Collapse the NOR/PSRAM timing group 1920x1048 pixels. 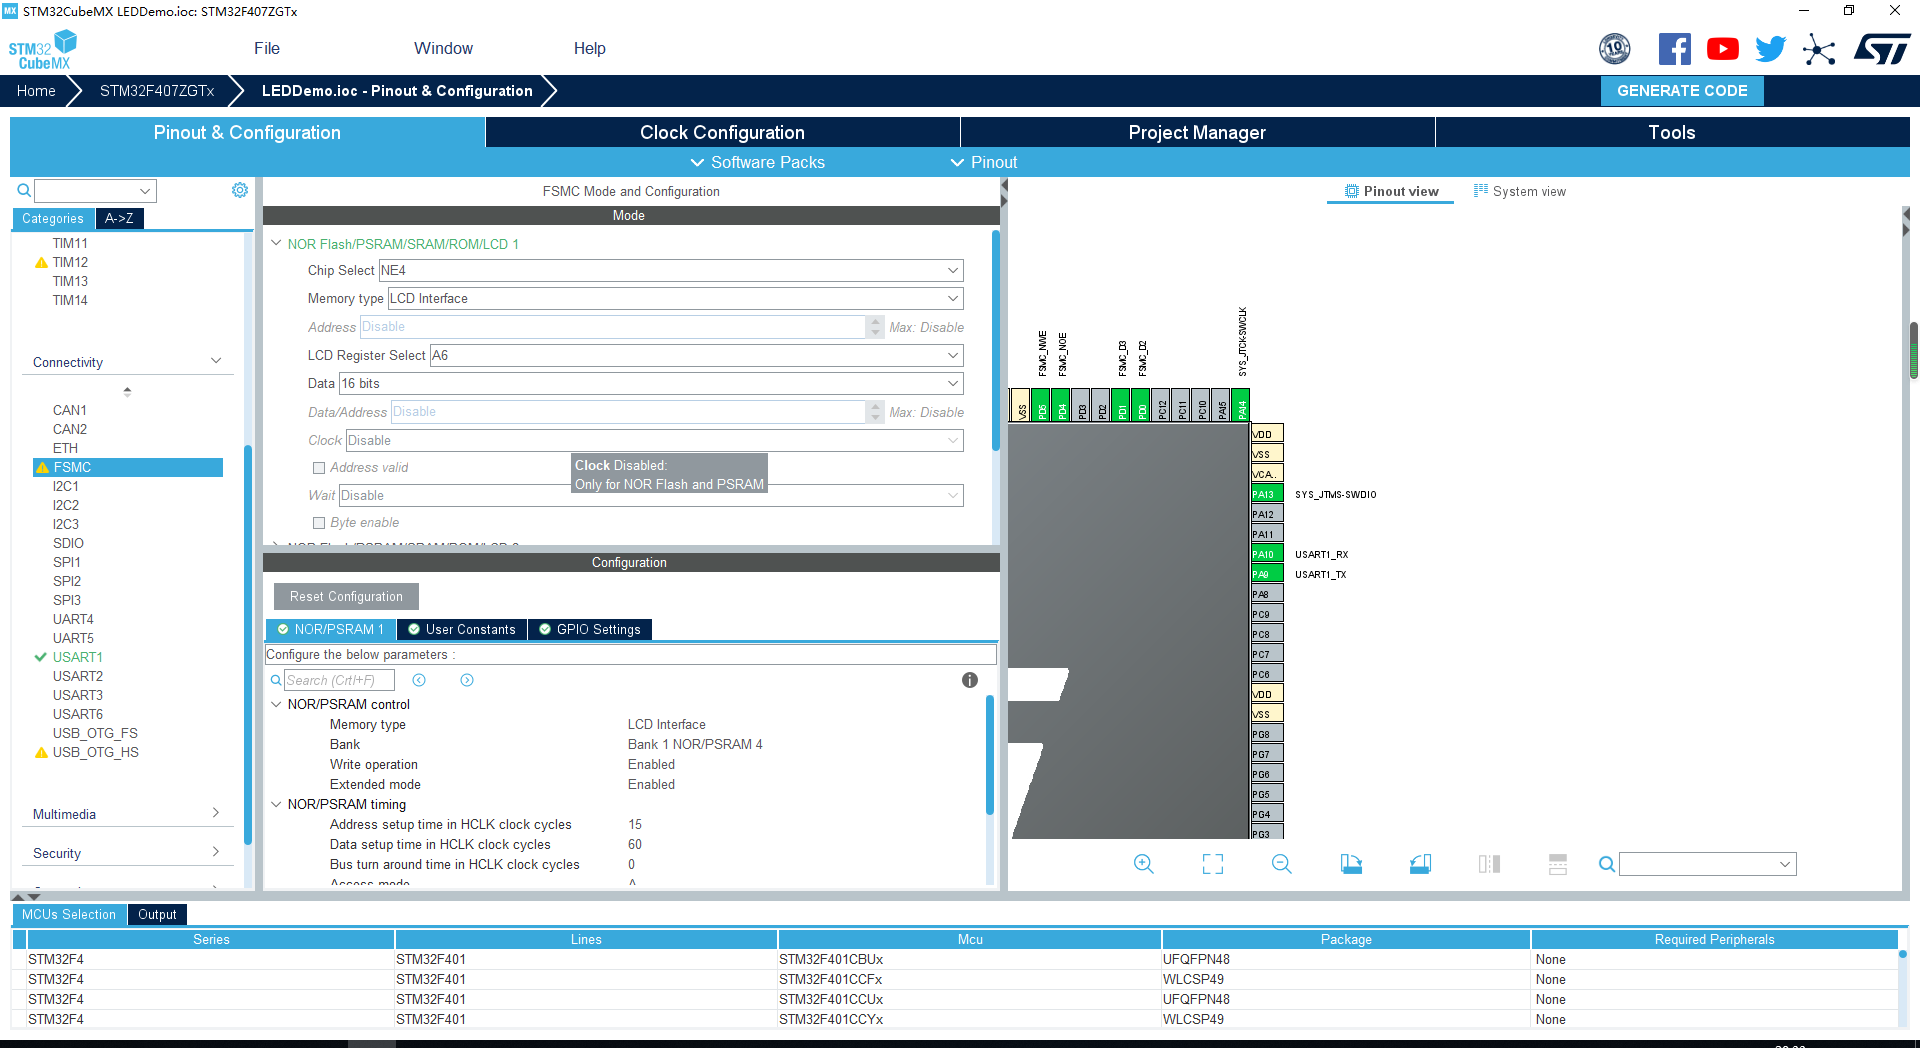(276, 804)
